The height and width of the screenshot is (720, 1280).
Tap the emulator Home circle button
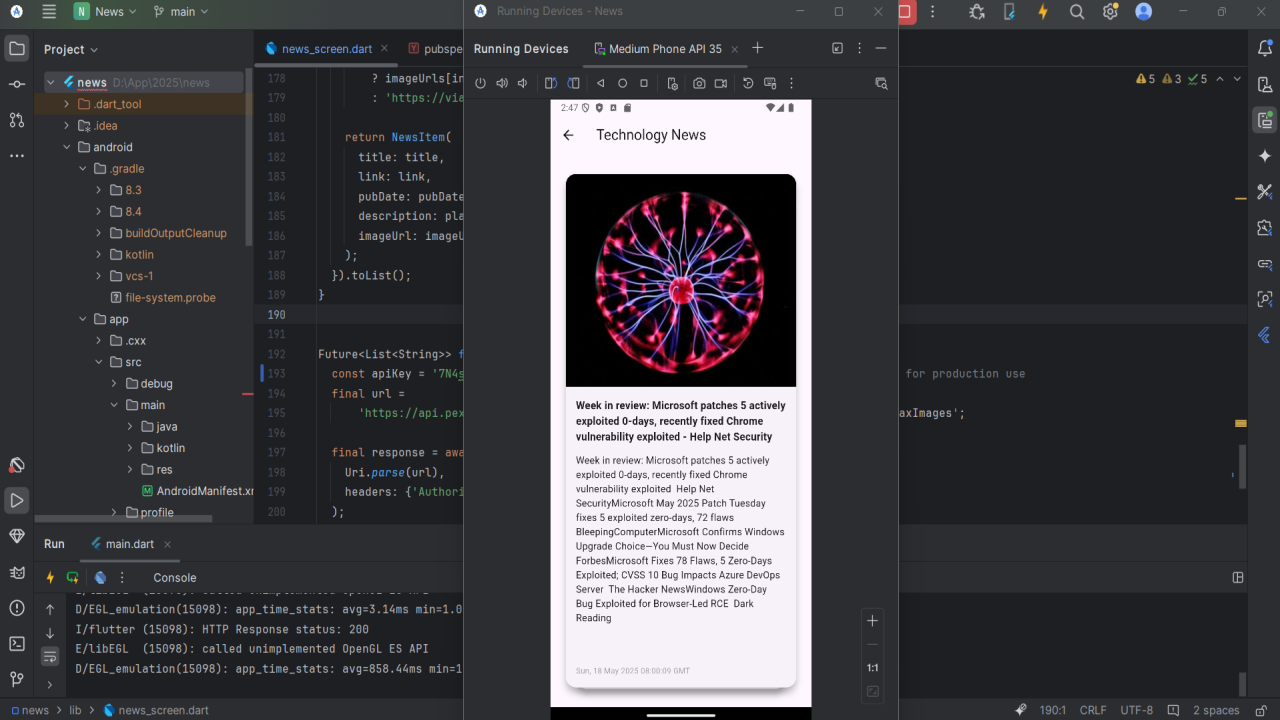(x=622, y=84)
